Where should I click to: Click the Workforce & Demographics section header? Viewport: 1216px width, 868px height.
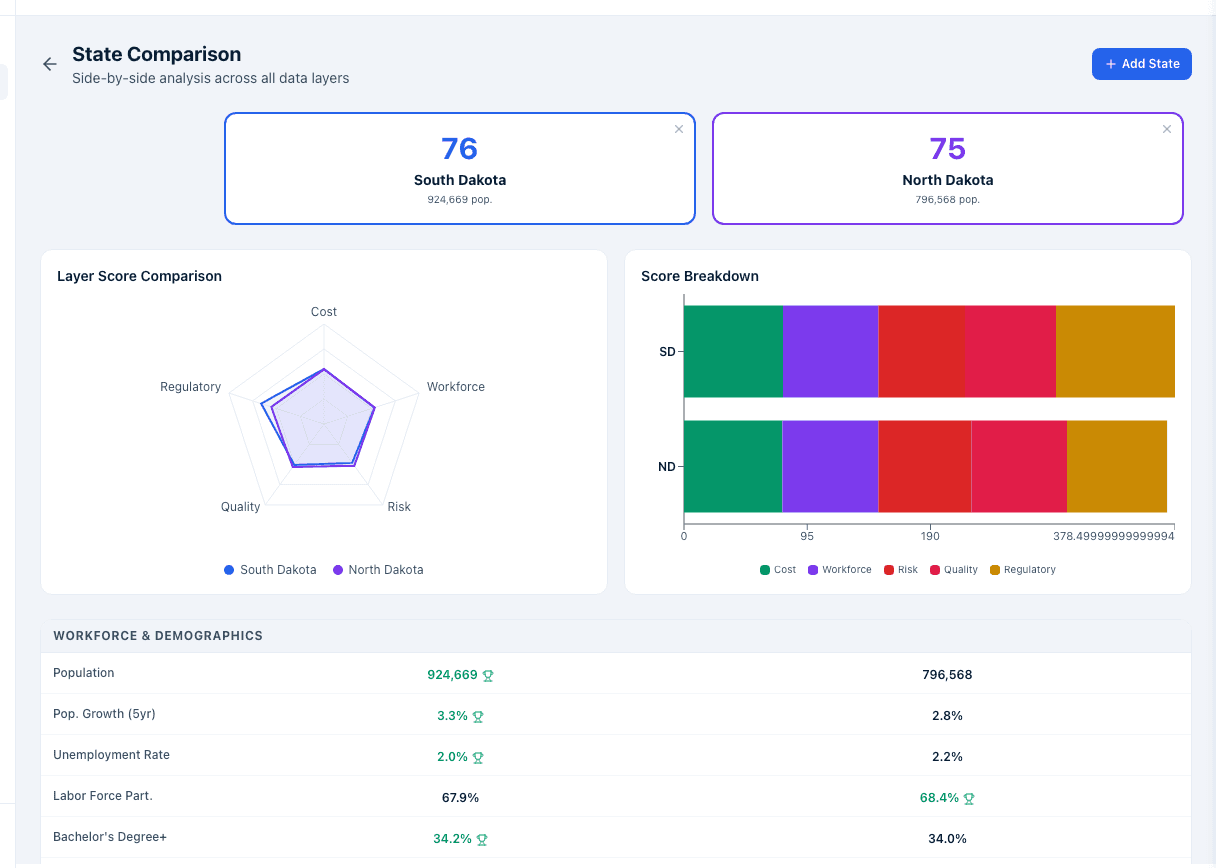point(158,636)
